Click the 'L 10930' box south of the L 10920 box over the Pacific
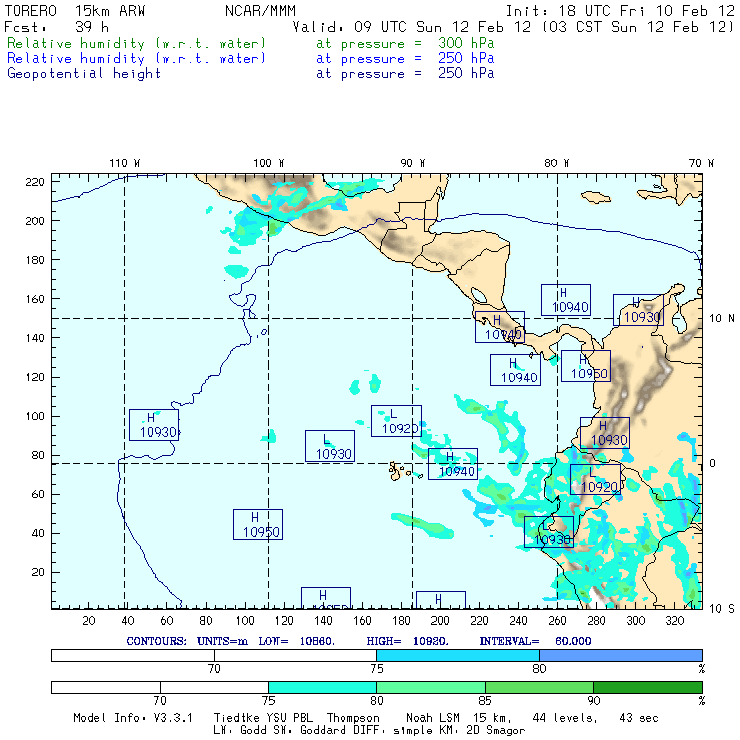This screenshot has width=740, height=740. tap(330, 446)
